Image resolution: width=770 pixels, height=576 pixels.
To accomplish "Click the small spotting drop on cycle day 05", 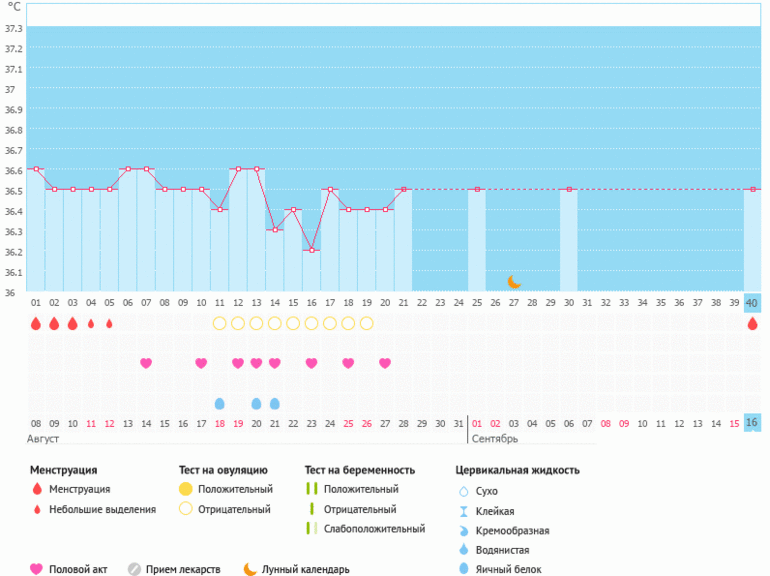I will coord(109,323).
